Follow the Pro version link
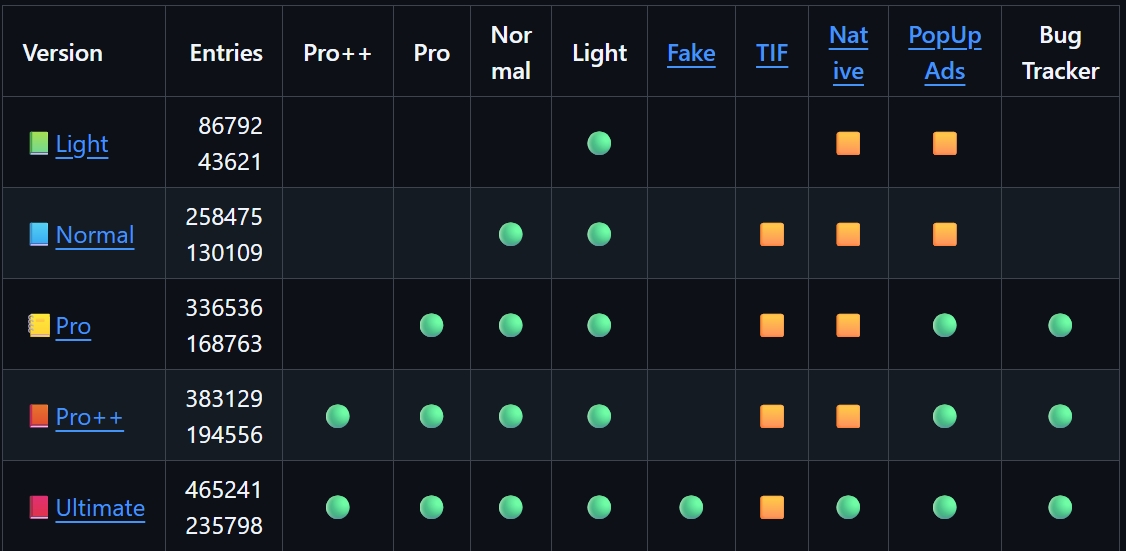 click(x=73, y=326)
